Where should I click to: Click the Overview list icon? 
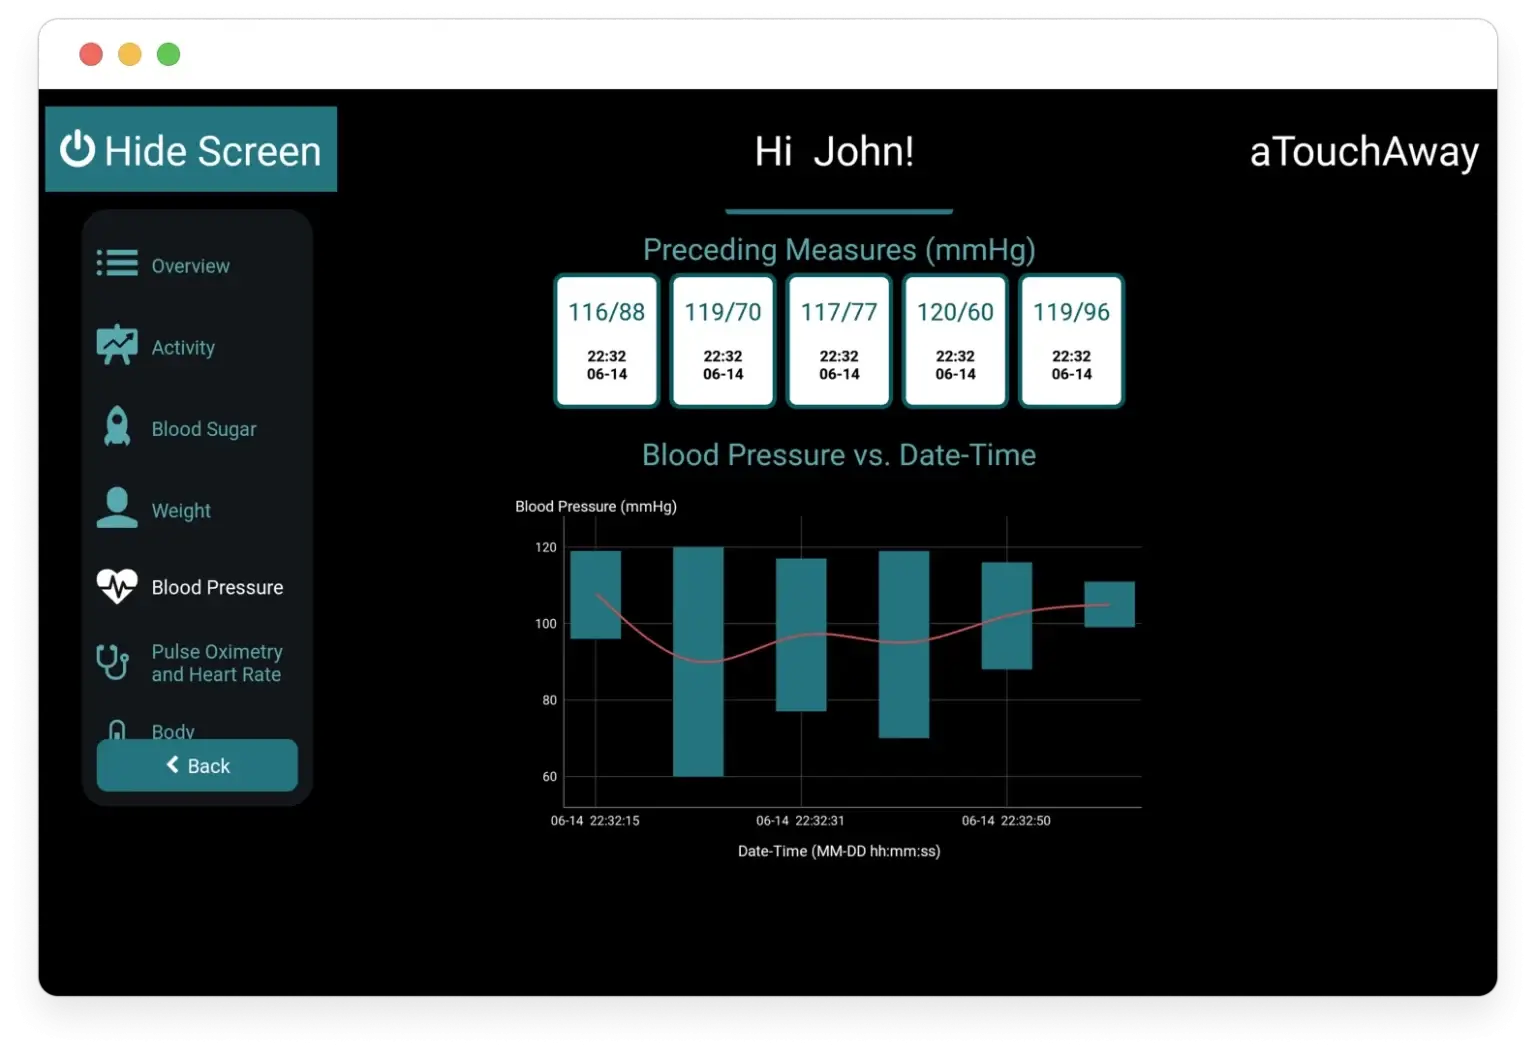point(117,264)
